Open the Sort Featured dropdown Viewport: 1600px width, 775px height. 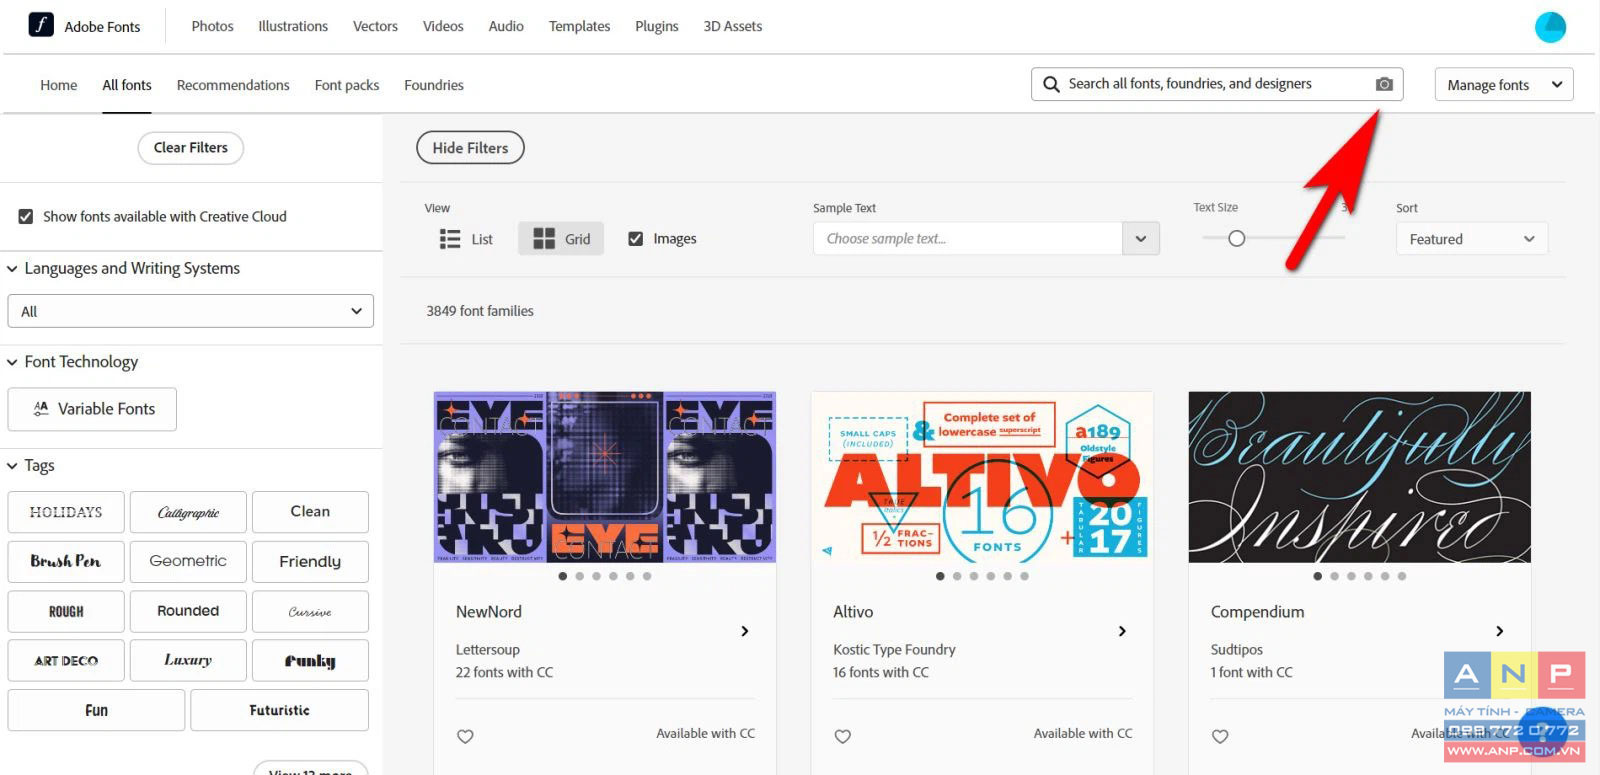1471,238
